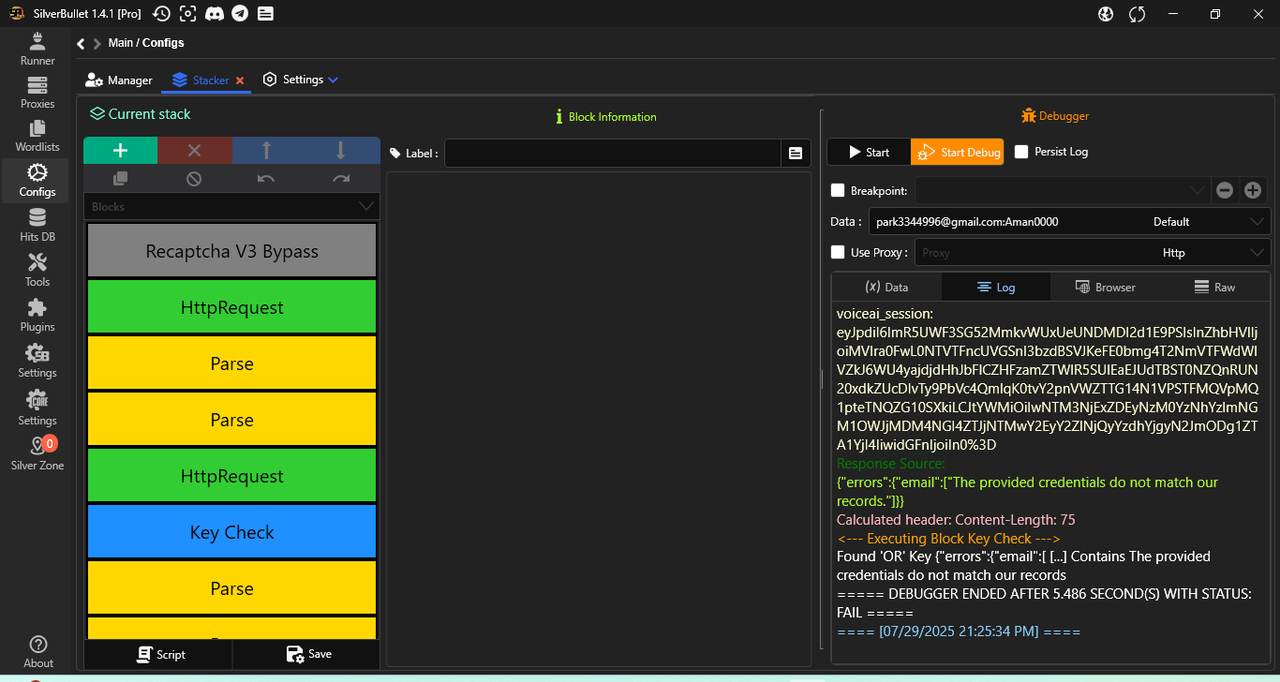Remove the selected block with the X button
Viewport: 1280px width, 682px height.
pyautogui.click(x=194, y=151)
